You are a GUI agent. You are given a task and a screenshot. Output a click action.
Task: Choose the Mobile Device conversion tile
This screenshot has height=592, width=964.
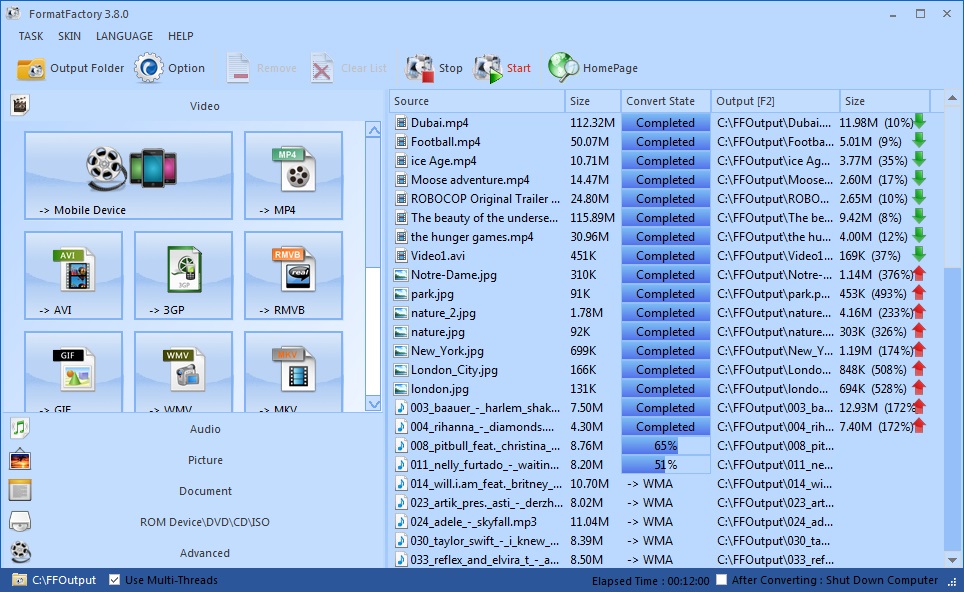(x=128, y=175)
